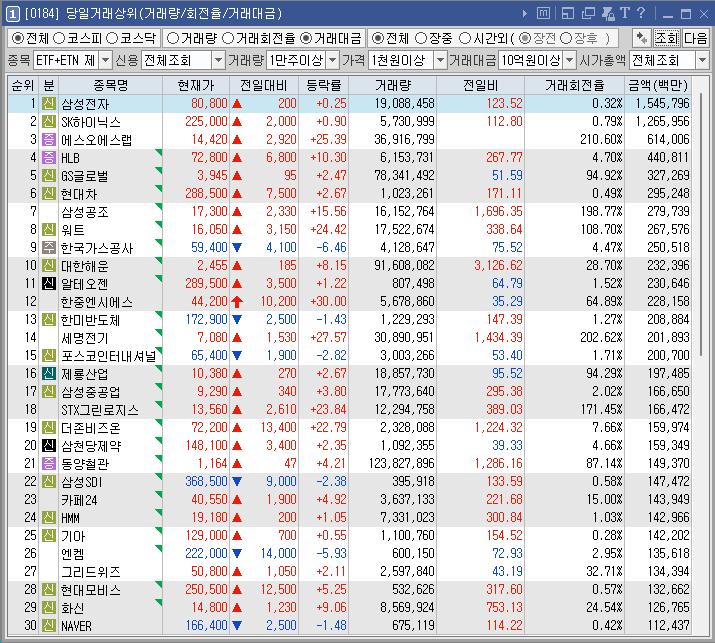Click the green 신 badge on 현대모비스 row
Viewport: 715px width, 643px height.
tap(49, 589)
